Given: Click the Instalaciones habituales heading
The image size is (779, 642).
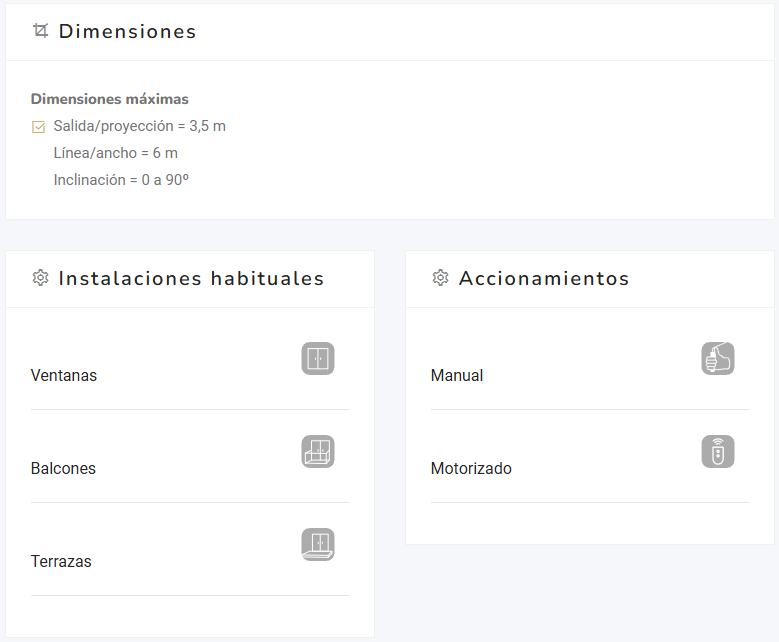Looking at the screenshot, I should 191,278.
